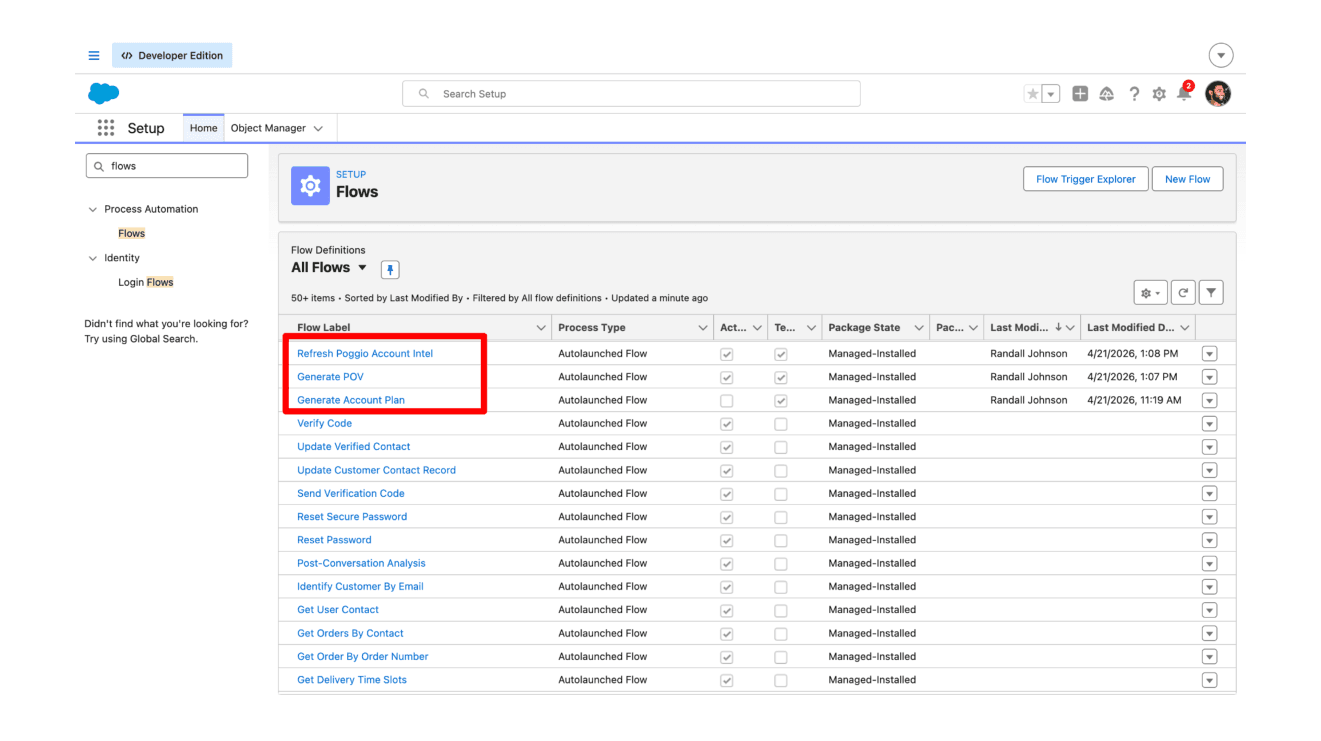
Task: Click the New Flow button
Action: click(1187, 179)
